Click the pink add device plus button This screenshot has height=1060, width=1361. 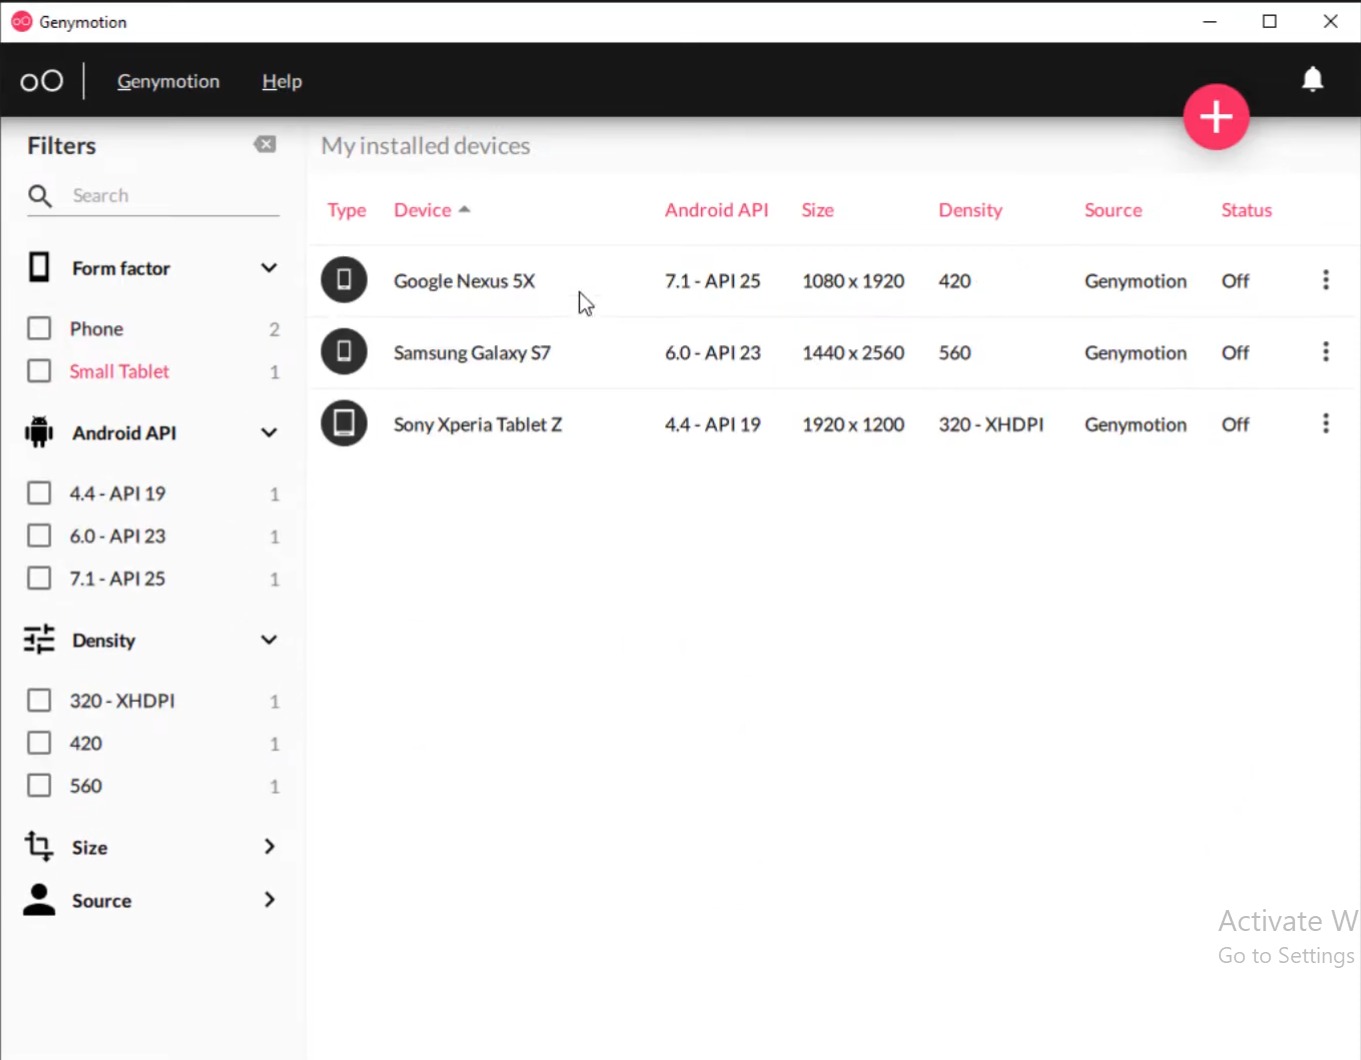click(x=1215, y=117)
